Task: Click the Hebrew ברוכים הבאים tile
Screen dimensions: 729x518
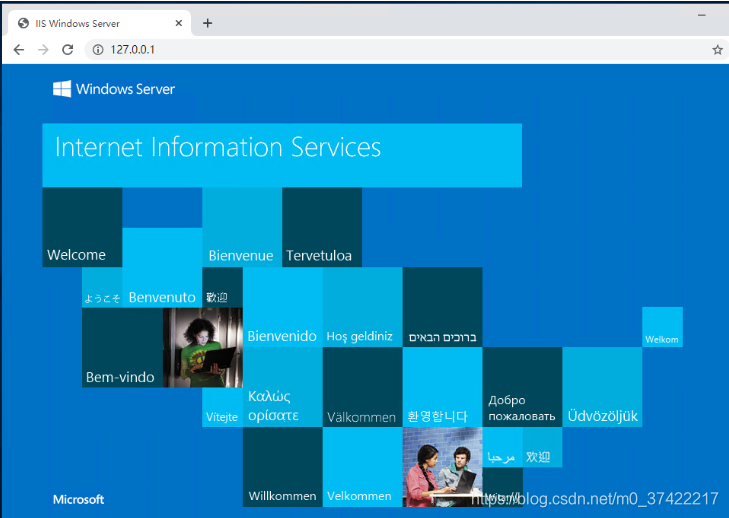Action: click(443, 307)
